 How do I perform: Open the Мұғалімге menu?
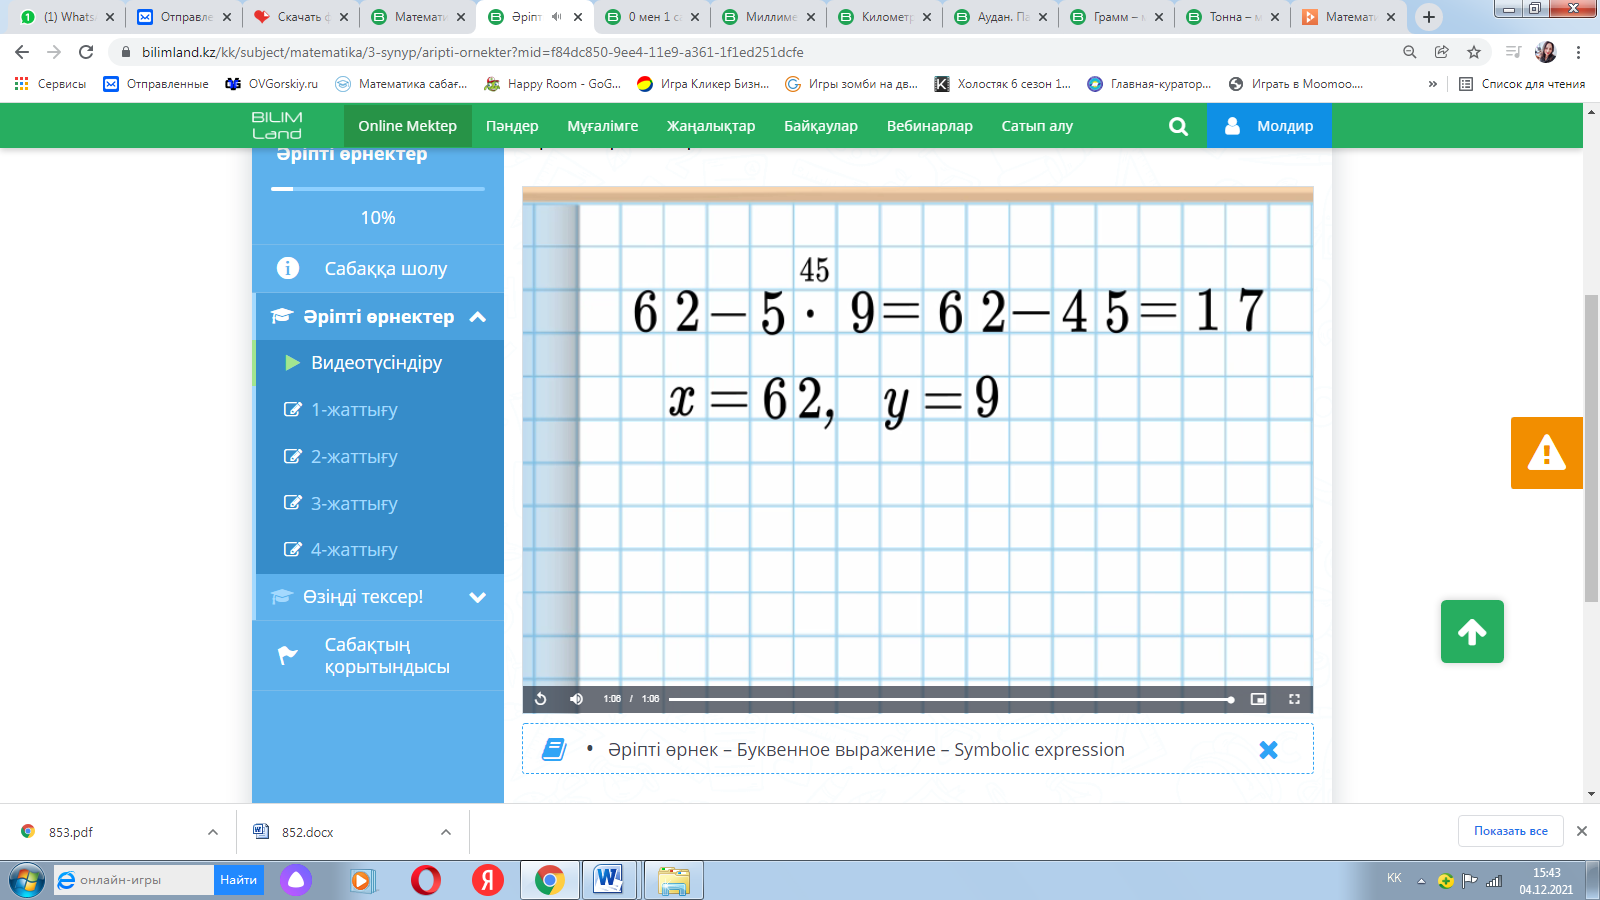(x=603, y=126)
